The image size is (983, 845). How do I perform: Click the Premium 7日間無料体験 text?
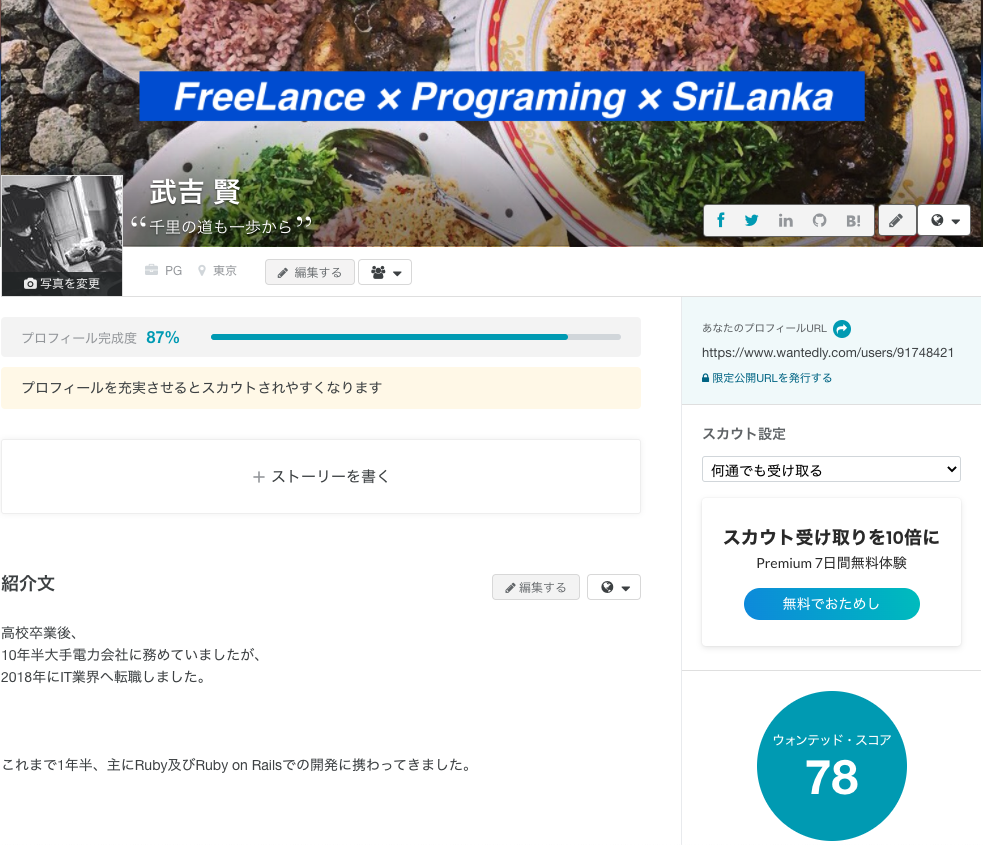(x=831, y=563)
